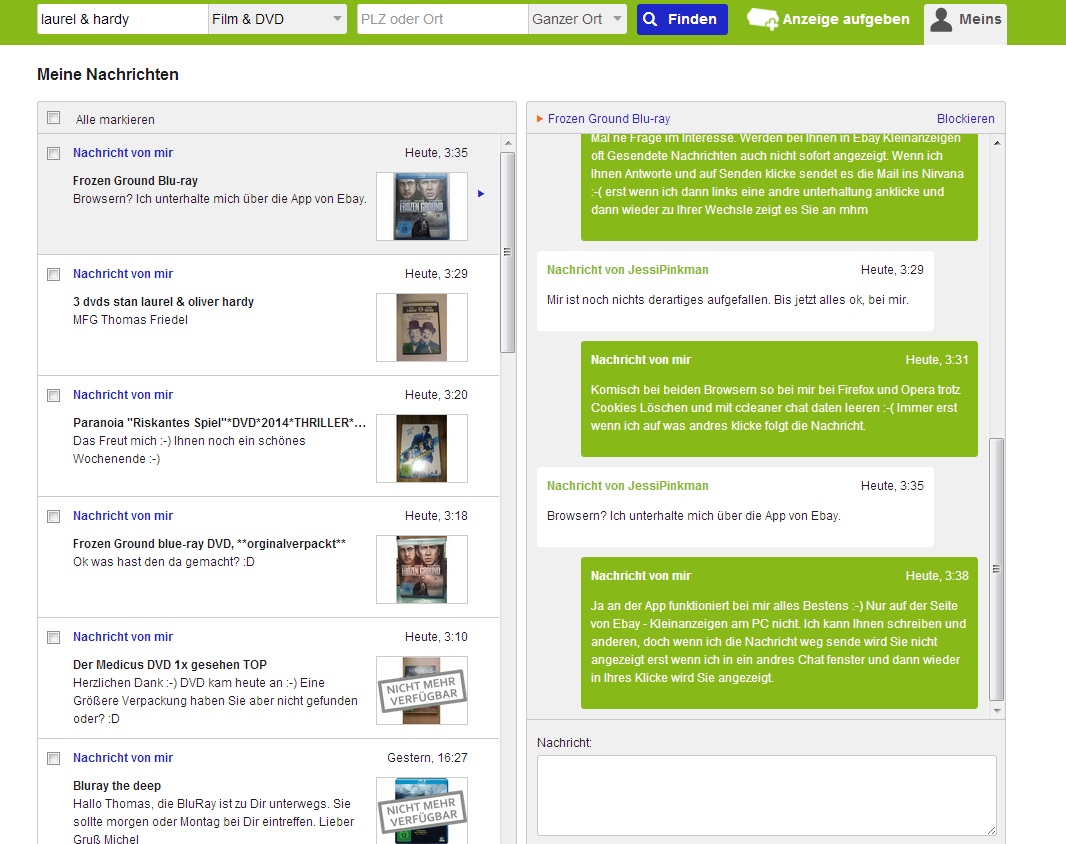Image resolution: width=1066 pixels, height=844 pixels.
Task: Open Nachricht von mir link at Heute, 3:10
Action: [x=123, y=637]
